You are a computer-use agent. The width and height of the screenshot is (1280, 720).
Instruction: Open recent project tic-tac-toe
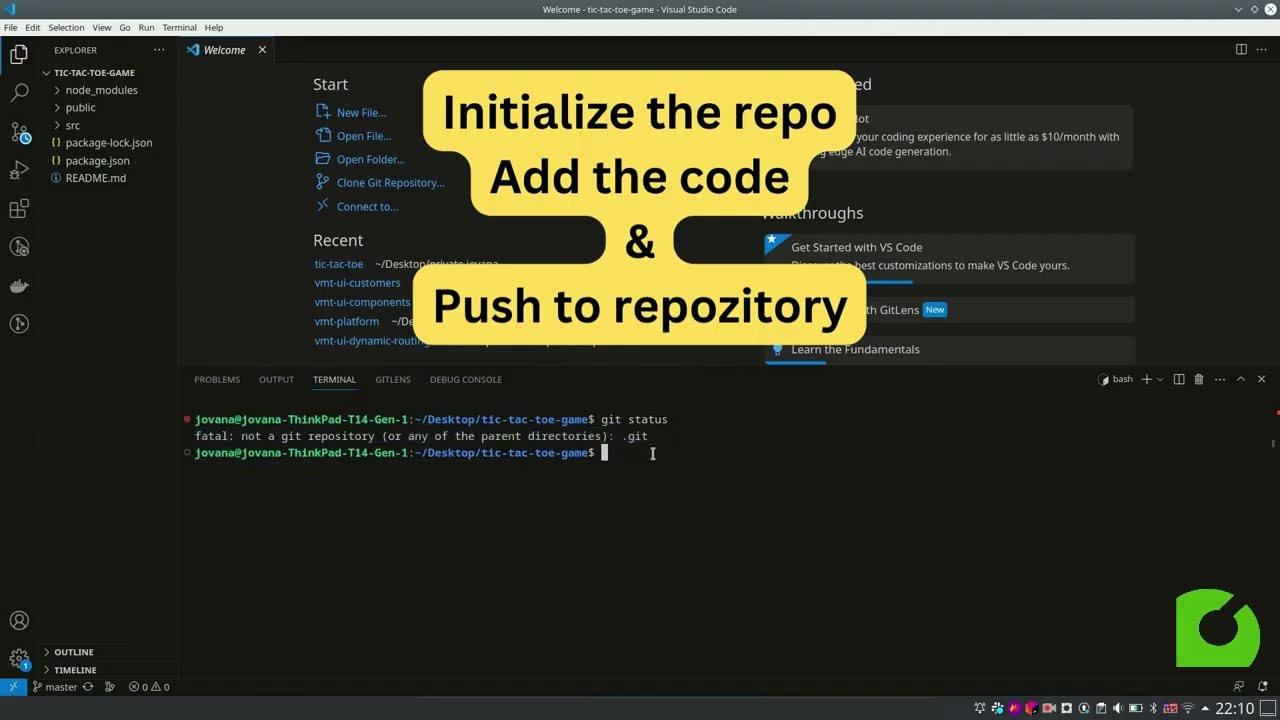[339, 264]
